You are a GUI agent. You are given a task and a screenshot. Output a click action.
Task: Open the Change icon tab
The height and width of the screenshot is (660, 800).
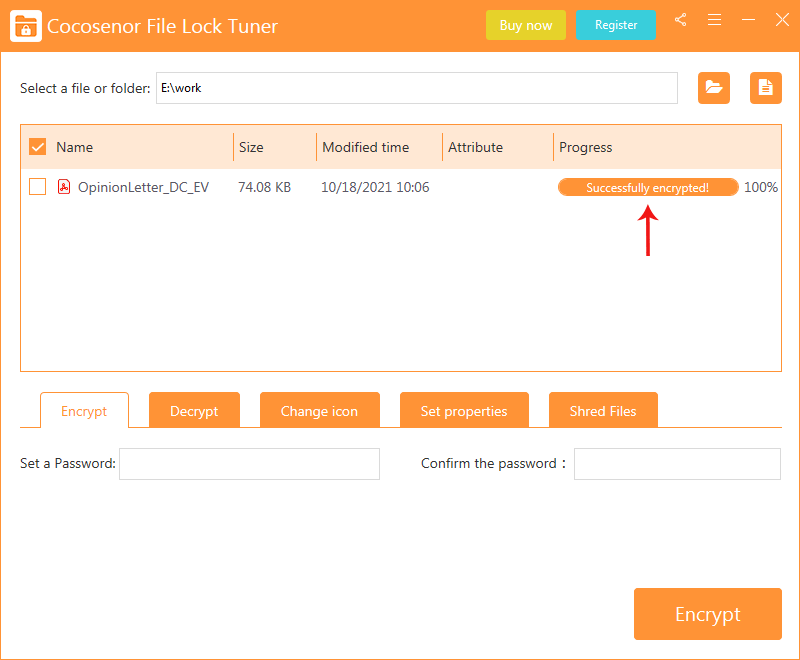click(319, 410)
